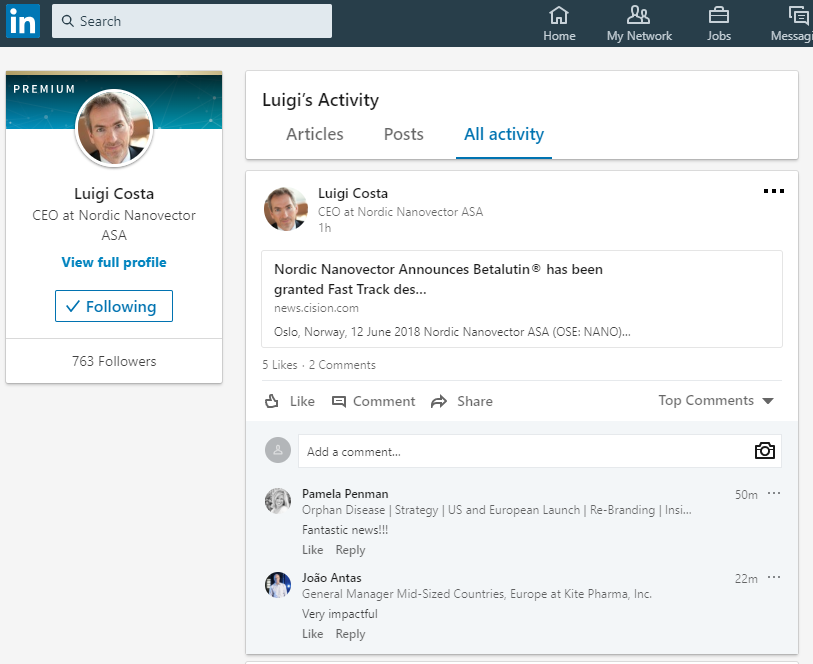The height and width of the screenshot is (664, 813).
Task: Open the View full profile link
Action: coord(114,262)
